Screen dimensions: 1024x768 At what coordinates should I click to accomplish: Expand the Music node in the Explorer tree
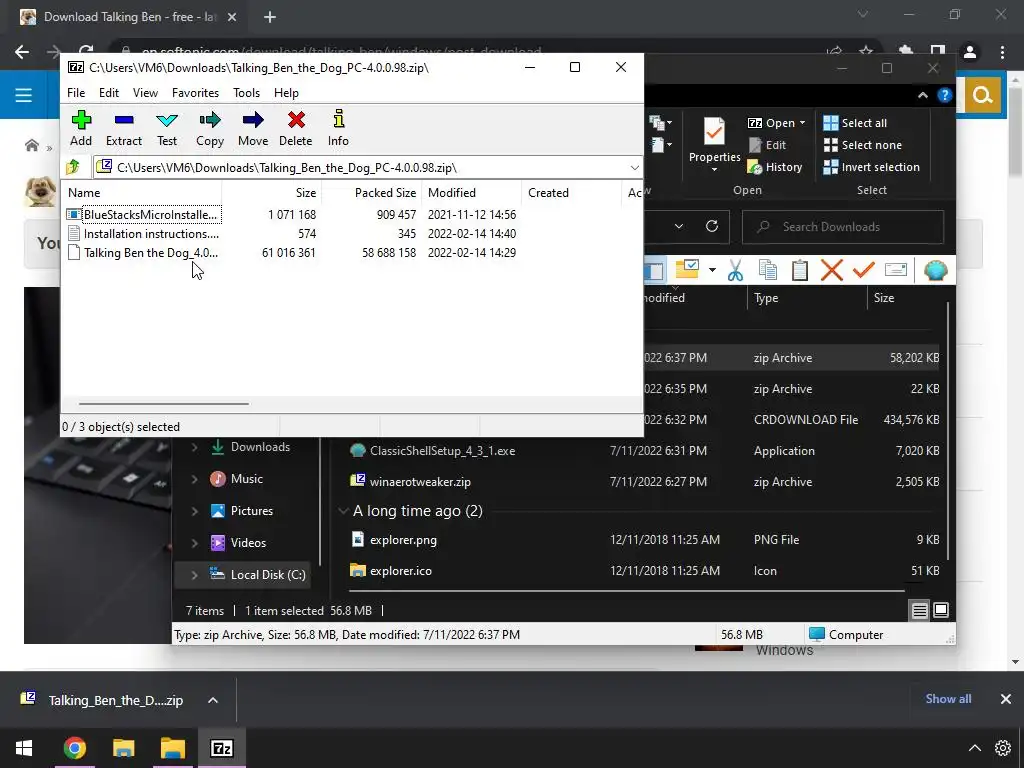(x=194, y=479)
